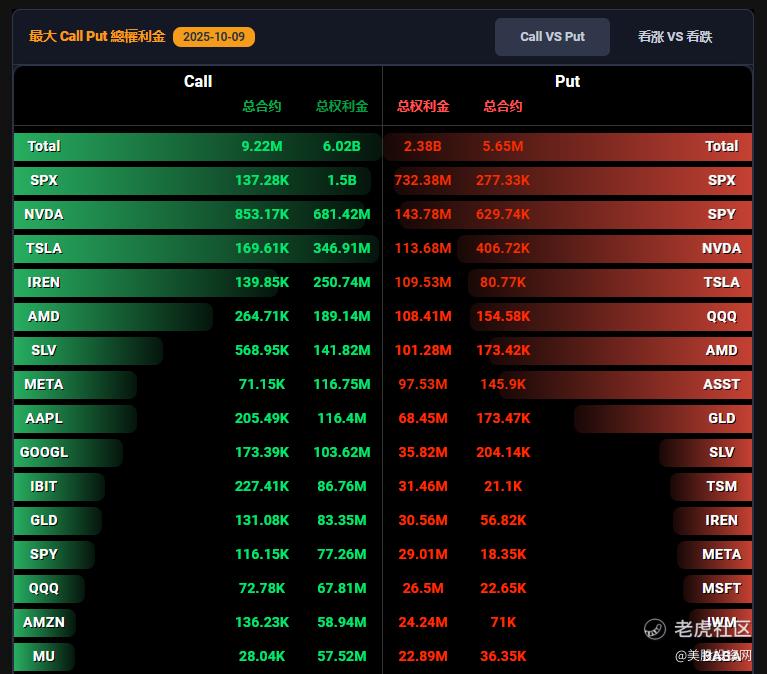The image size is (767, 674).
Task: Click the AMD ticker in Call list
Action: click(x=44, y=316)
